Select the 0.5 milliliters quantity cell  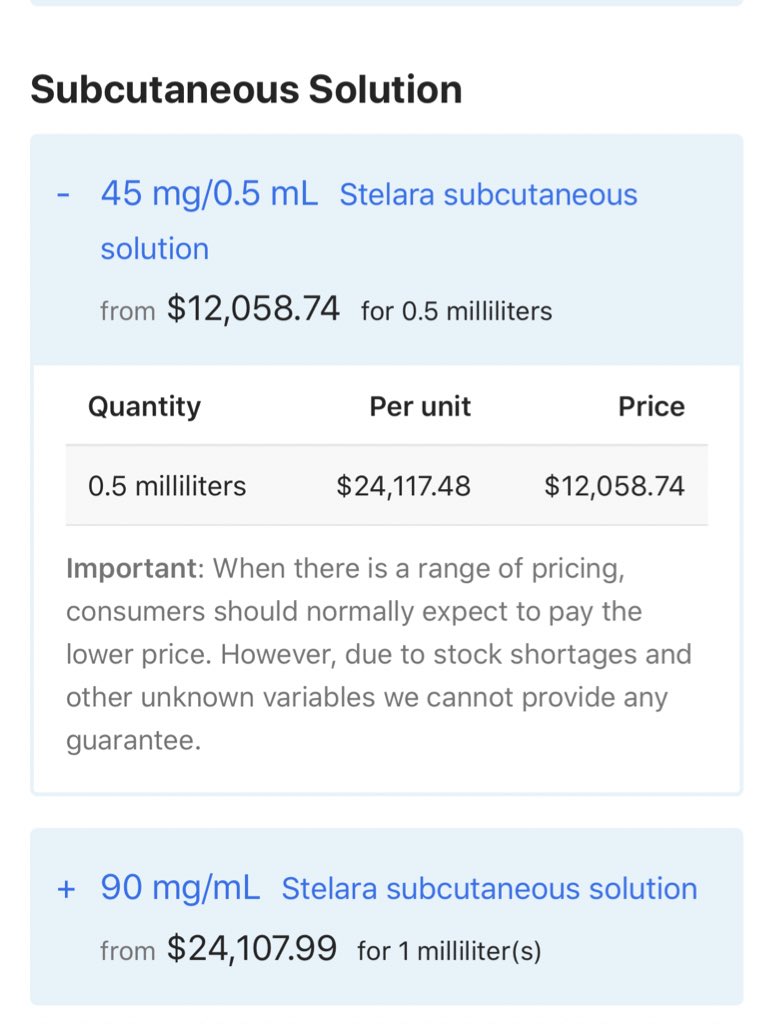pos(167,486)
